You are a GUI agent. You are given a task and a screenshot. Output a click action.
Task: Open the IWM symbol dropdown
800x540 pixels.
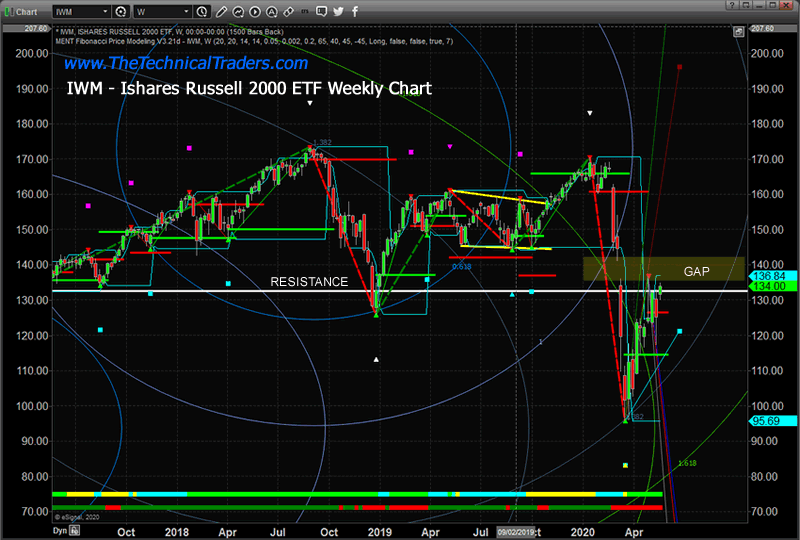point(82,11)
